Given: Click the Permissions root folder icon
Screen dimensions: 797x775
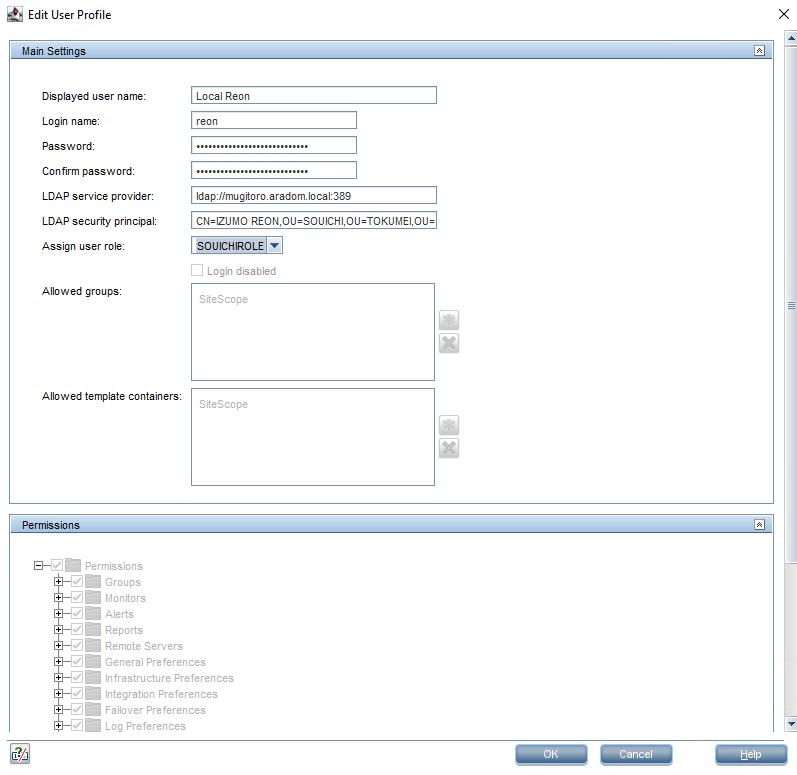Looking at the screenshot, I should (73, 565).
